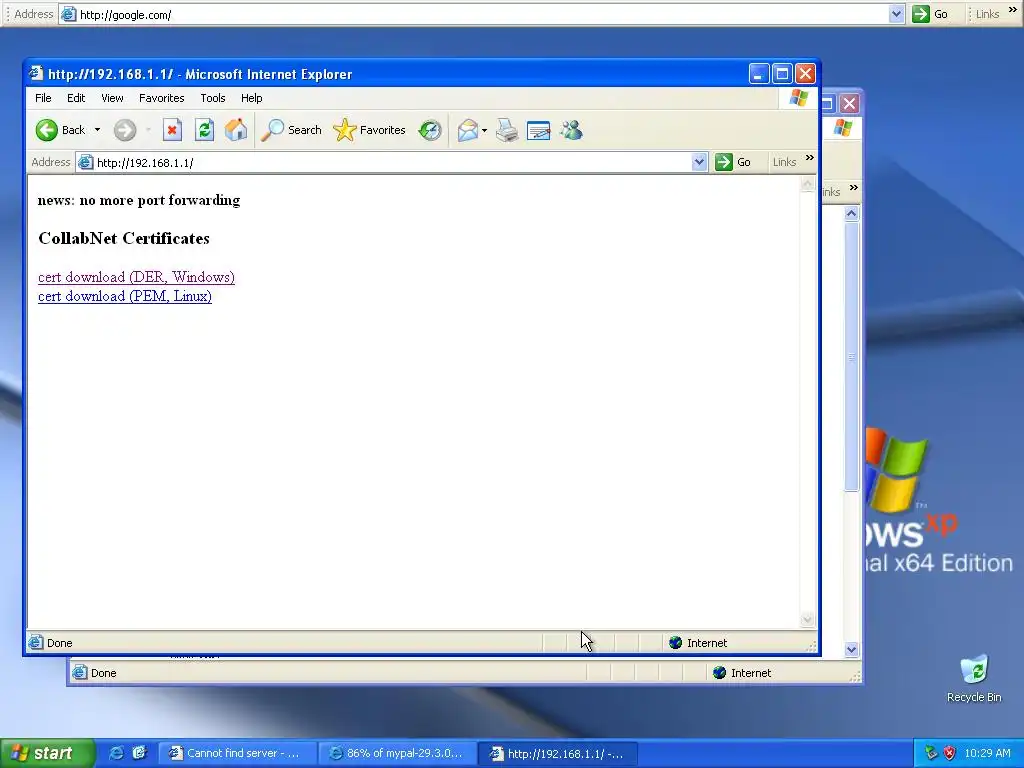This screenshot has width=1024, height=768.
Task: Open the Tools menu
Action: click(x=212, y=98)
